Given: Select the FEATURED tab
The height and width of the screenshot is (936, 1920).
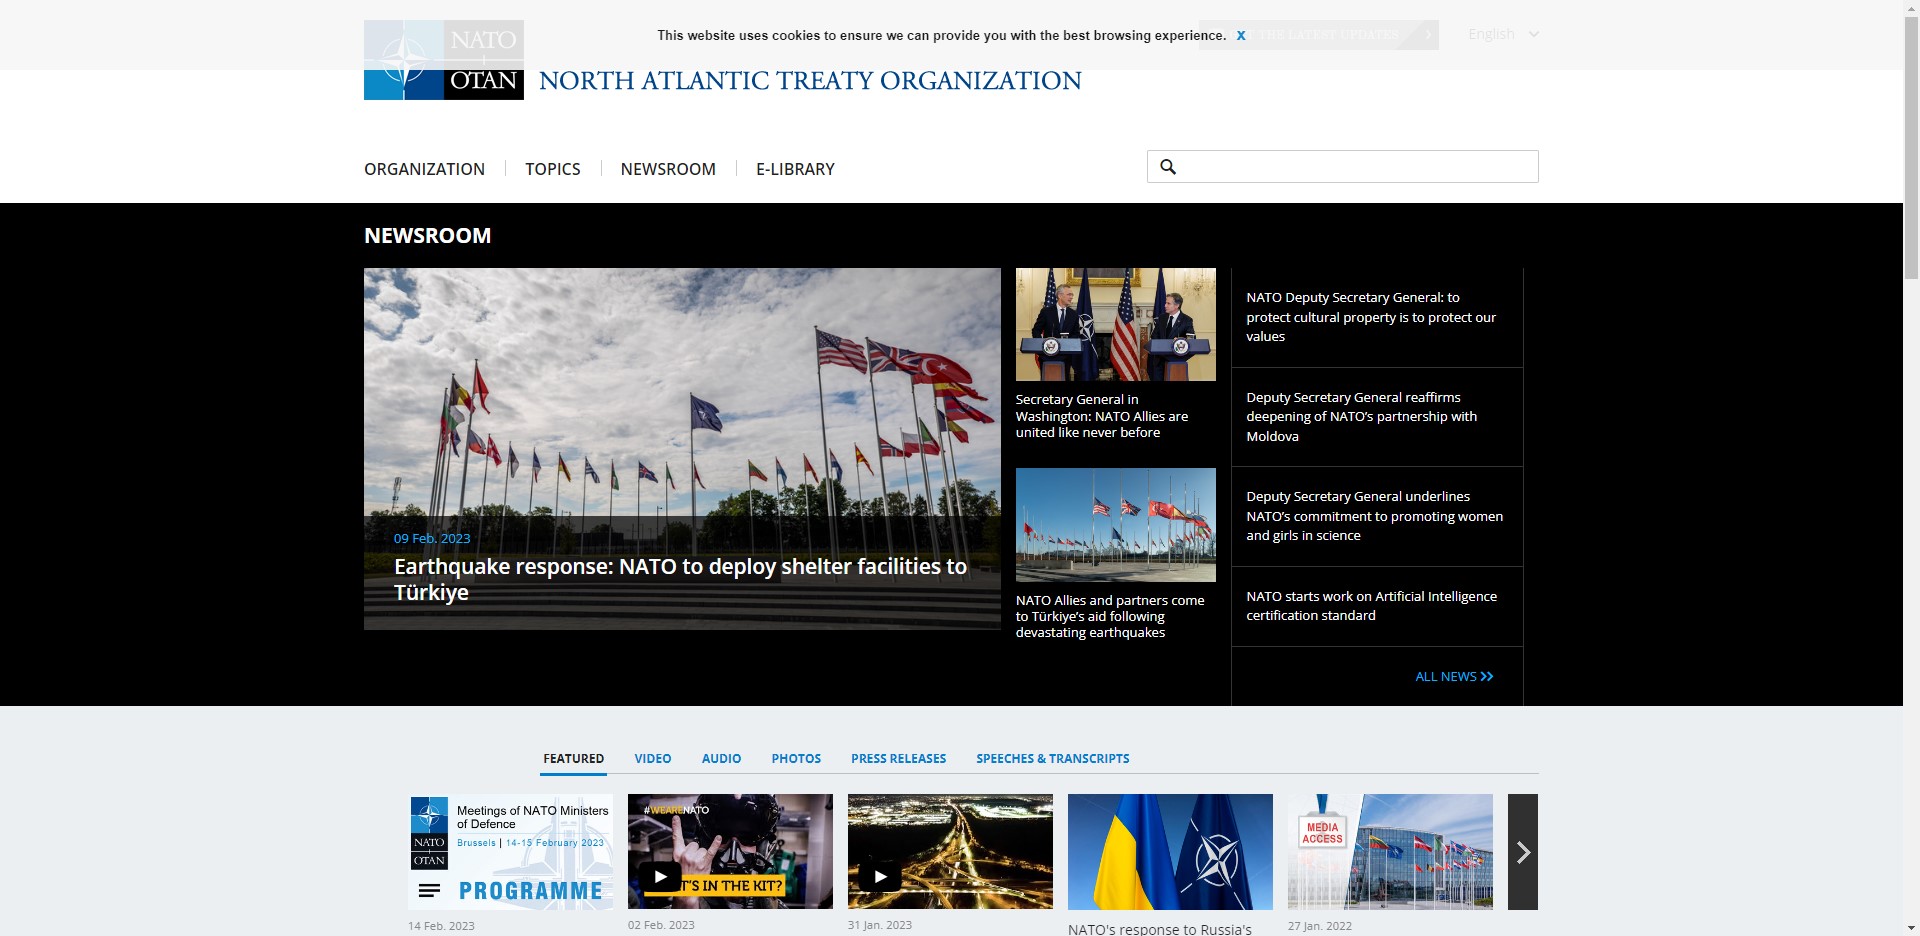Looking at the screenshot, I should (573, 759).
